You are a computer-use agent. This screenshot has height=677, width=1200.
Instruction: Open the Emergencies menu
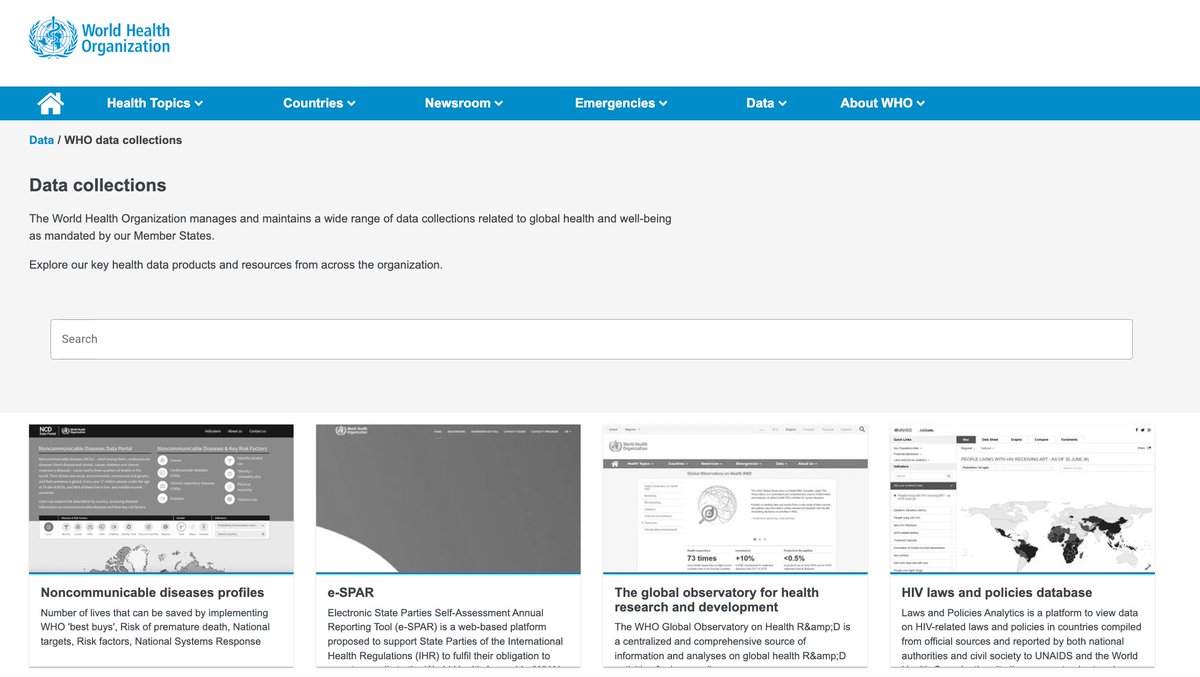tap(621, 103)
